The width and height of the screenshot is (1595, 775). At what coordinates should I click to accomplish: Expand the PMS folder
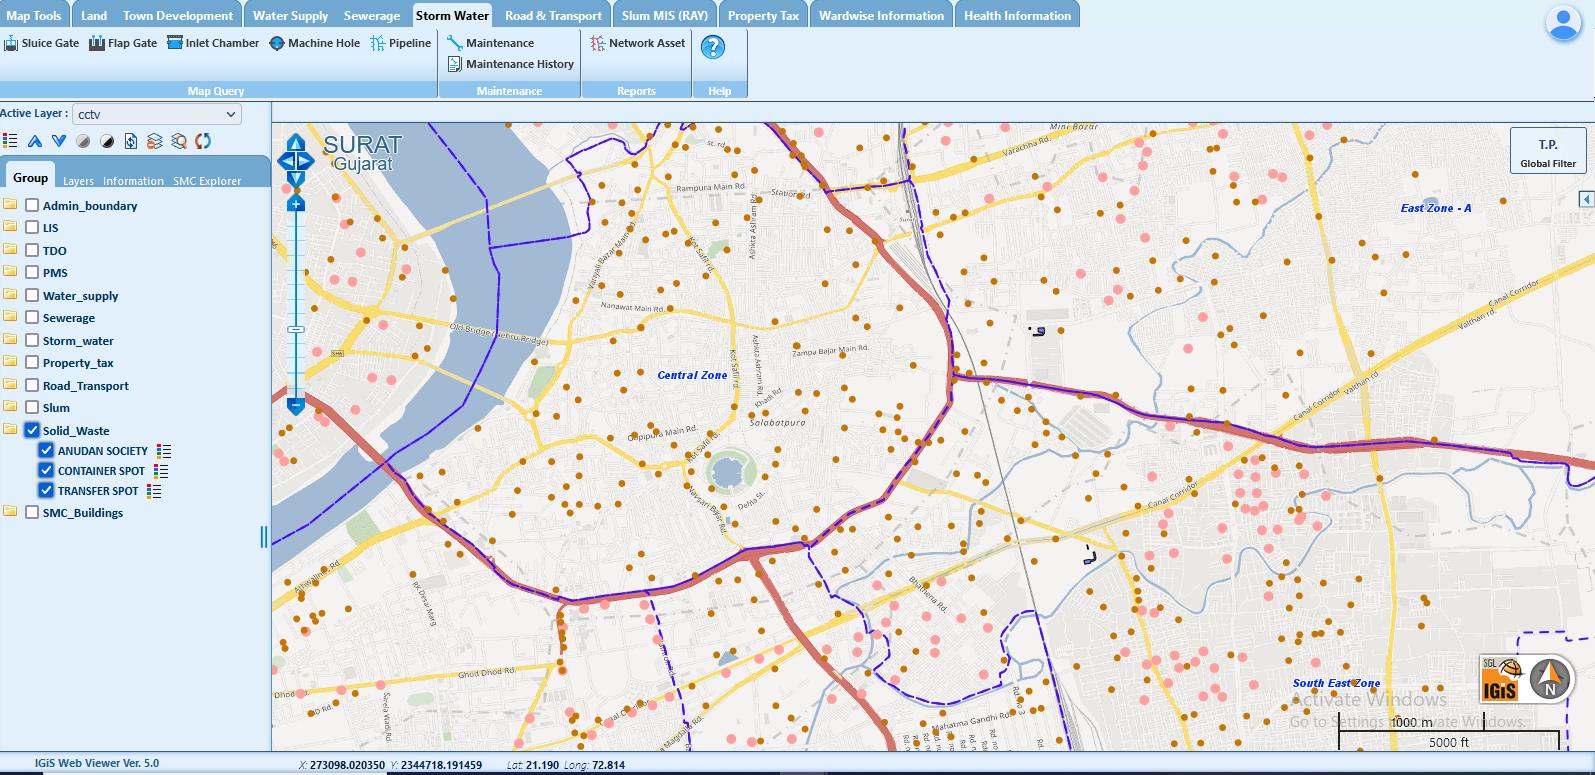[10, 271]
